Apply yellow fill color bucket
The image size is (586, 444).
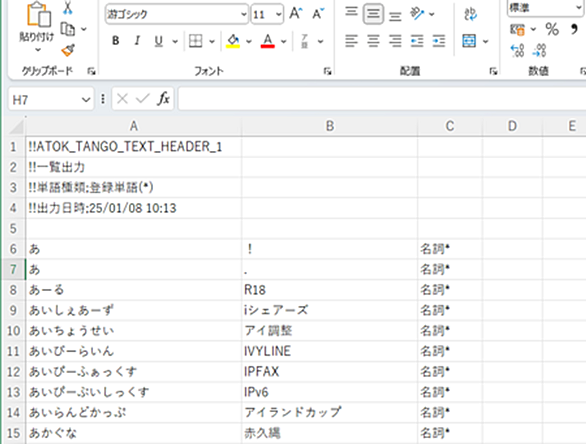click(233, 41)
